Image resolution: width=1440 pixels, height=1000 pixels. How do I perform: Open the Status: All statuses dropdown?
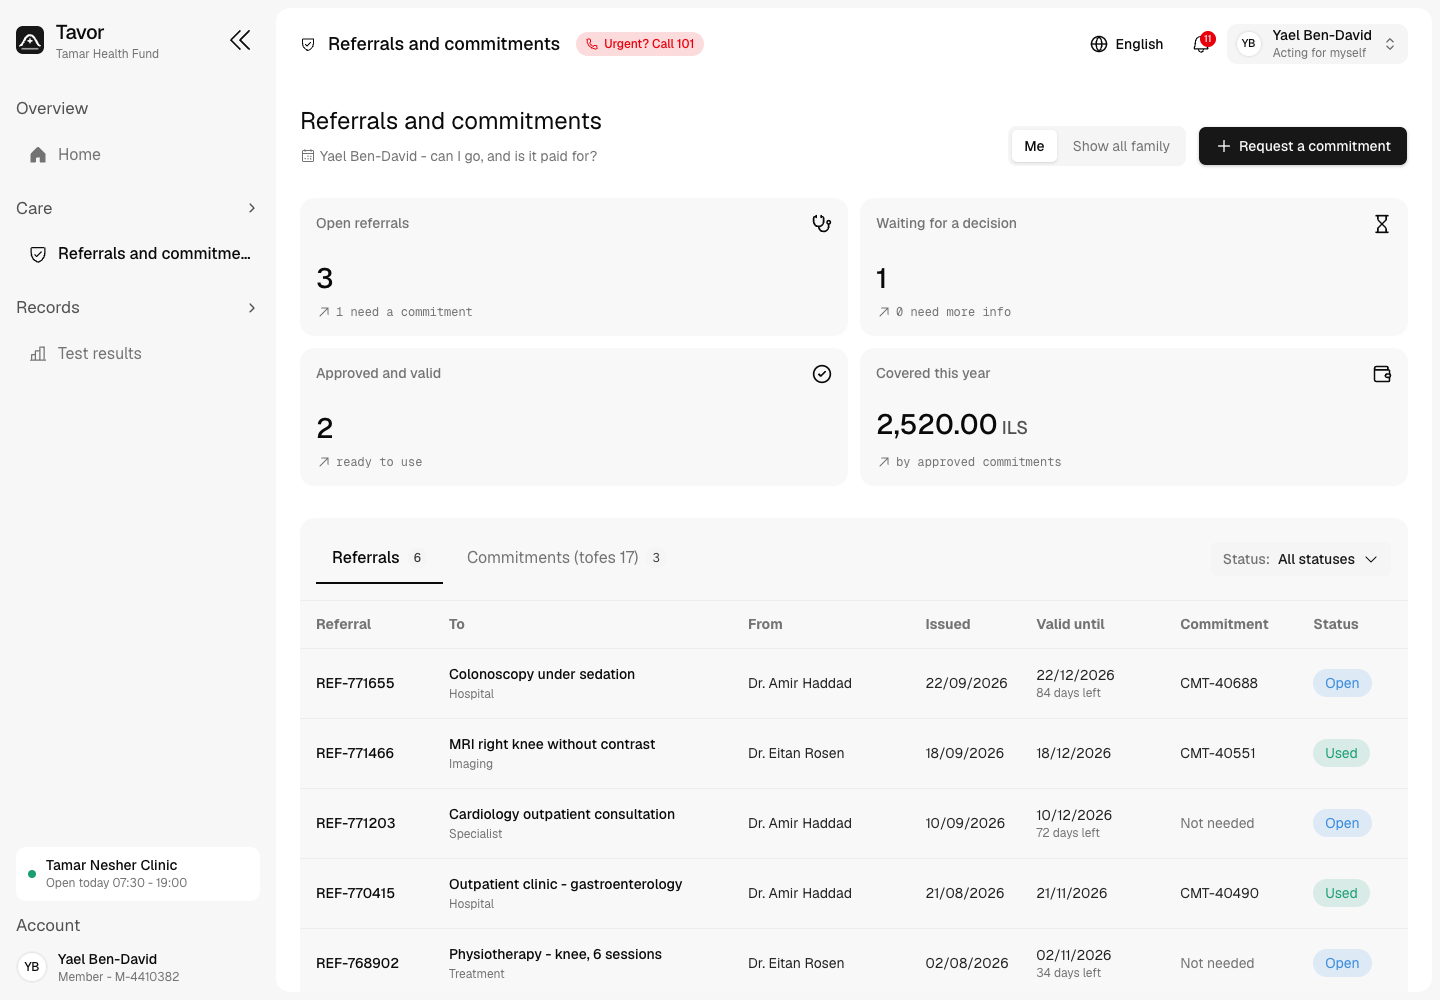point(1300,559)
